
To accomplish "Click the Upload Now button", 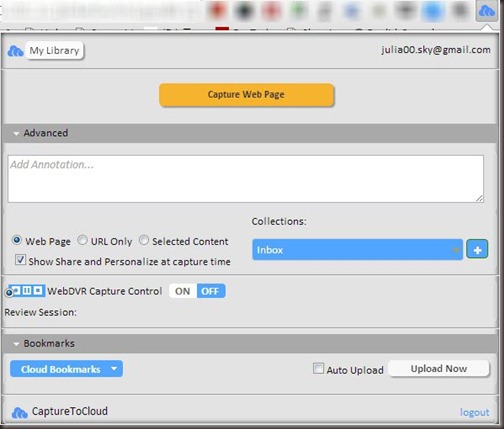I will point(439,369).
